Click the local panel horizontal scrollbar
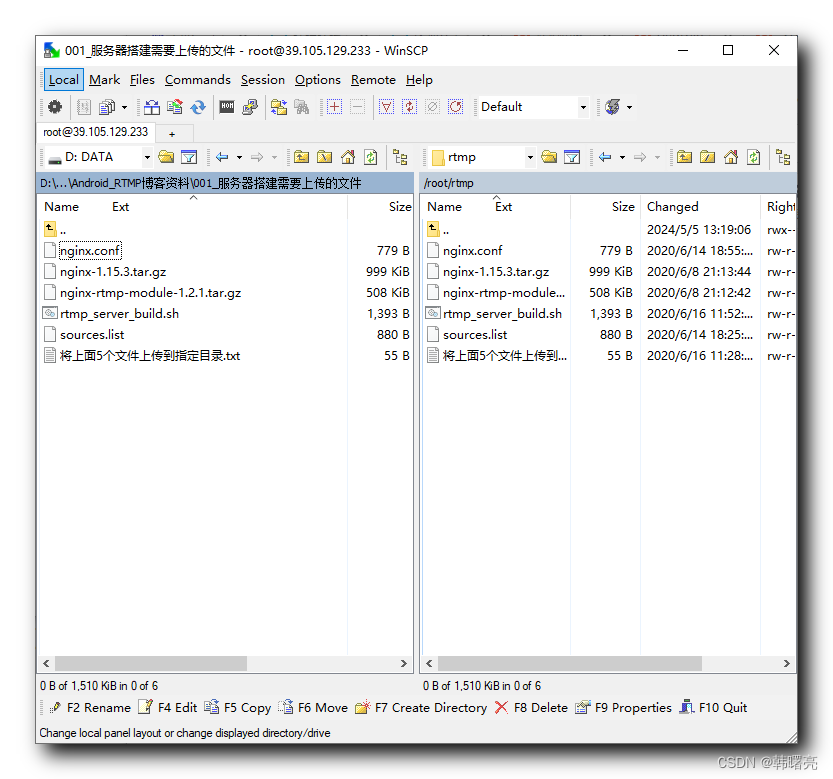 (150, 663)
